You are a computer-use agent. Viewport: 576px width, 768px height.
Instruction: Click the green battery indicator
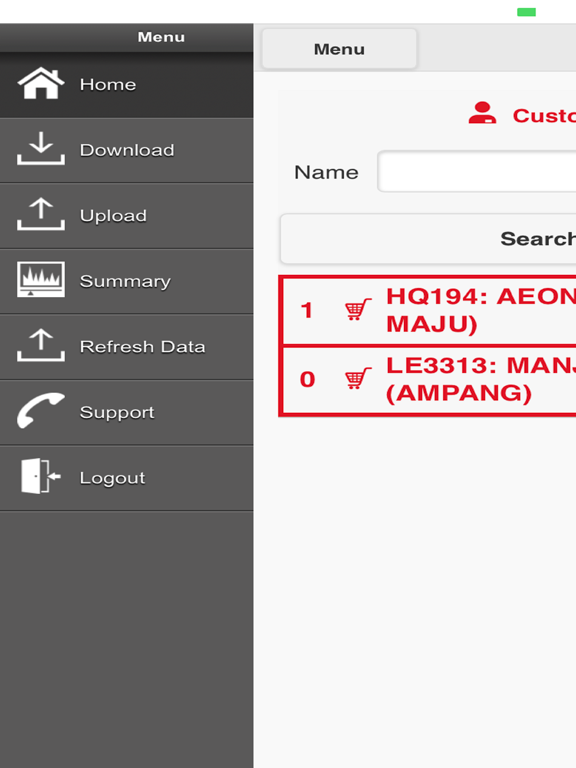(x=527, y=12)
